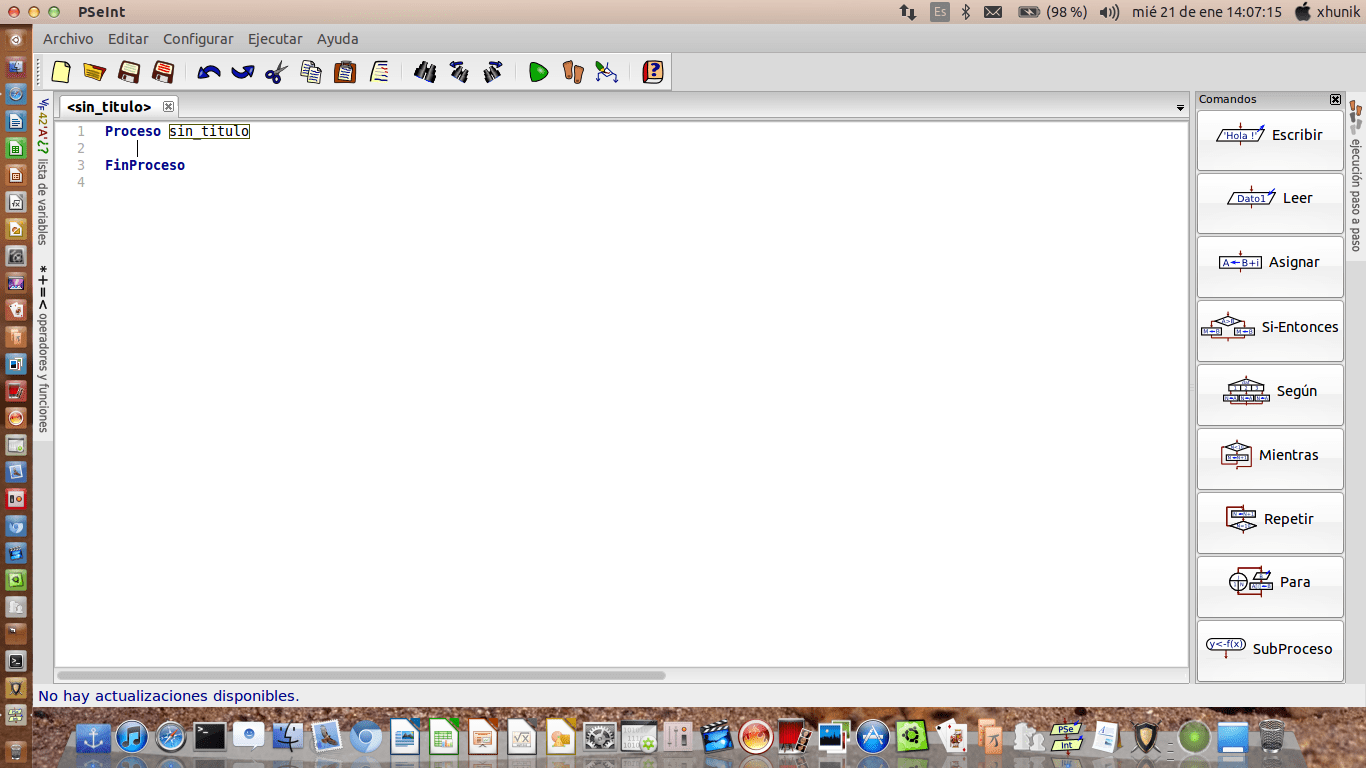Redo using the right-curving blue arrow
Screen dimensions: 1366x768
click(x=243, y=72)
